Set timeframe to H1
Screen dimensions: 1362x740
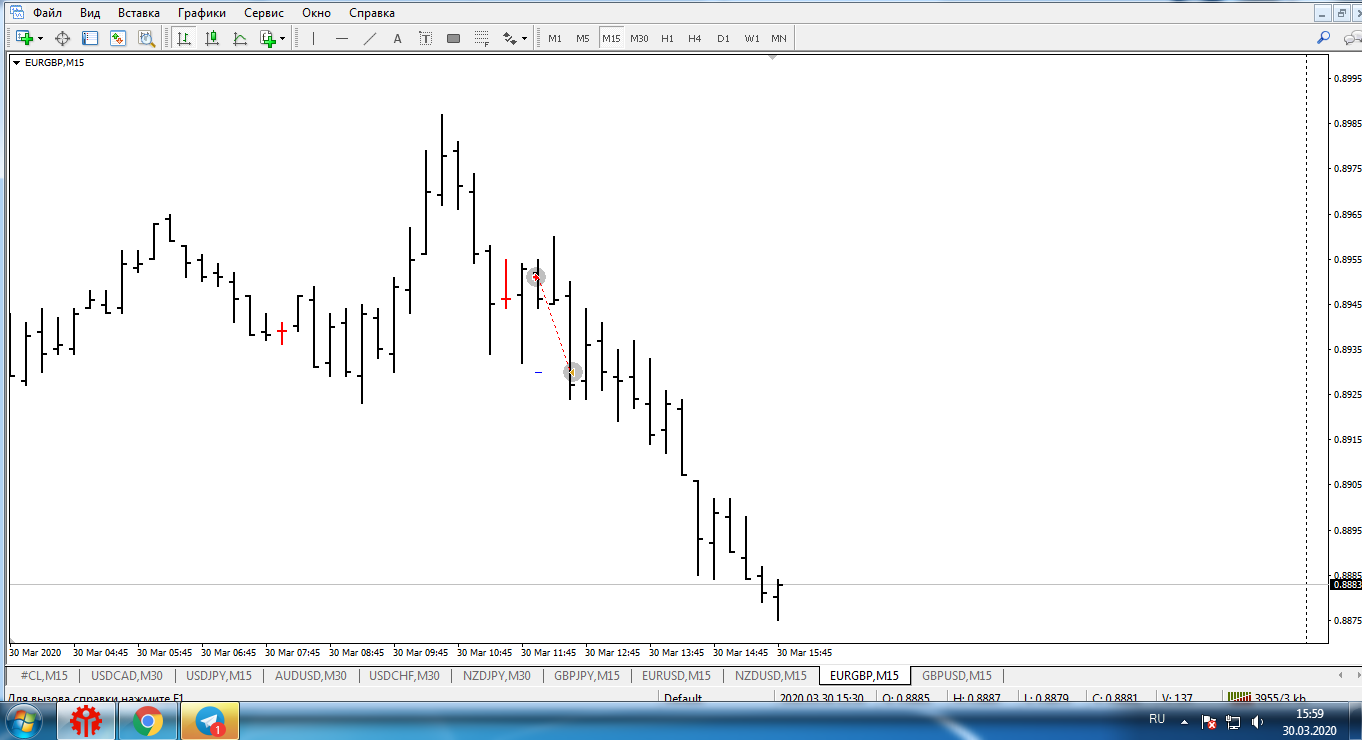tap(667, 38)
